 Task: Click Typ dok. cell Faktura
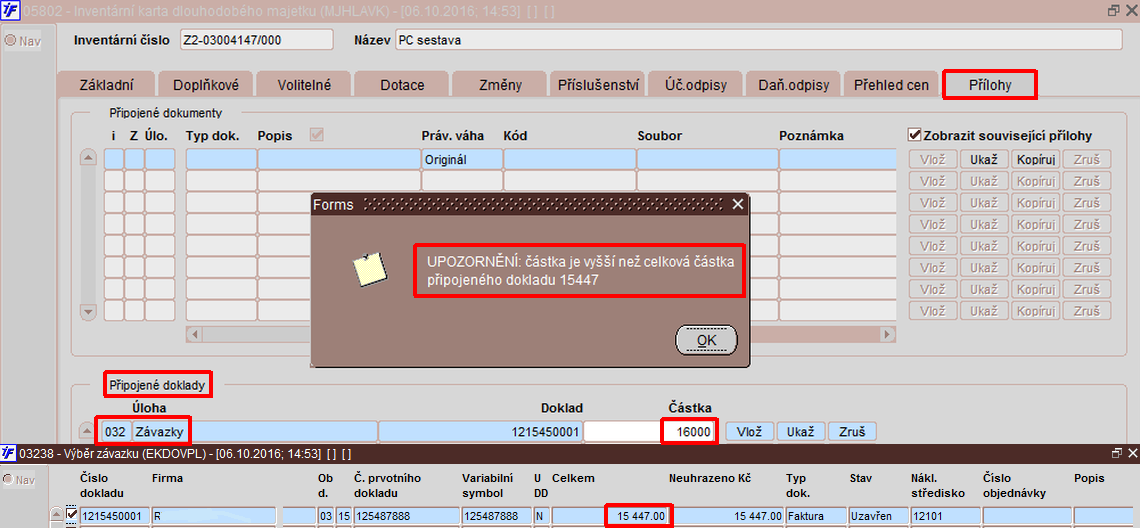tap(816, 516)
